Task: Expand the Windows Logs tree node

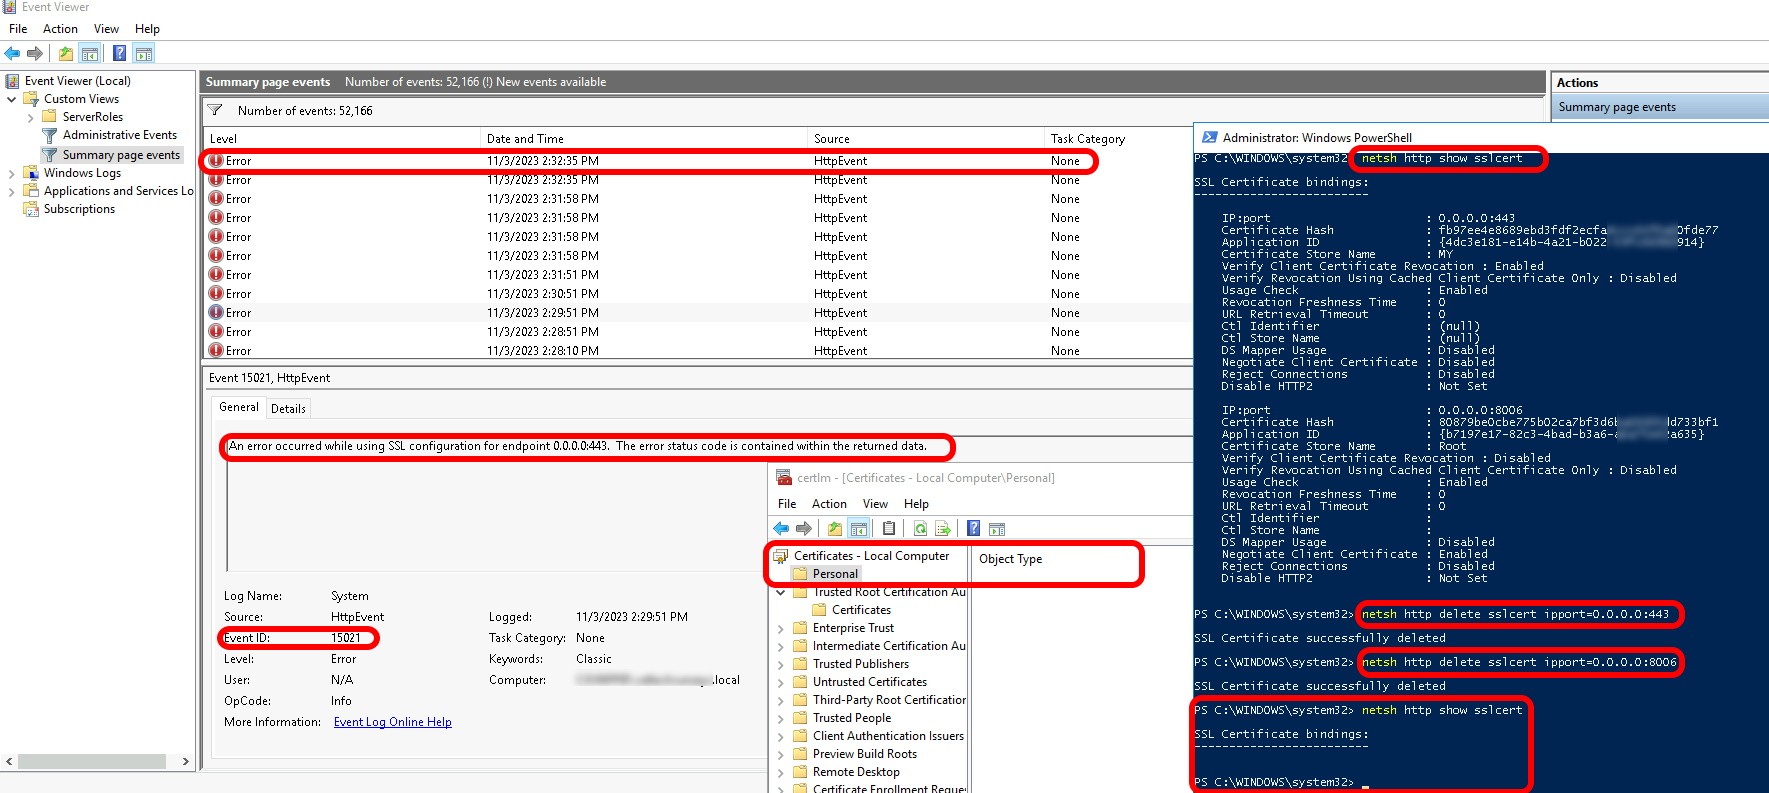Action: click(x=12, y=173)
